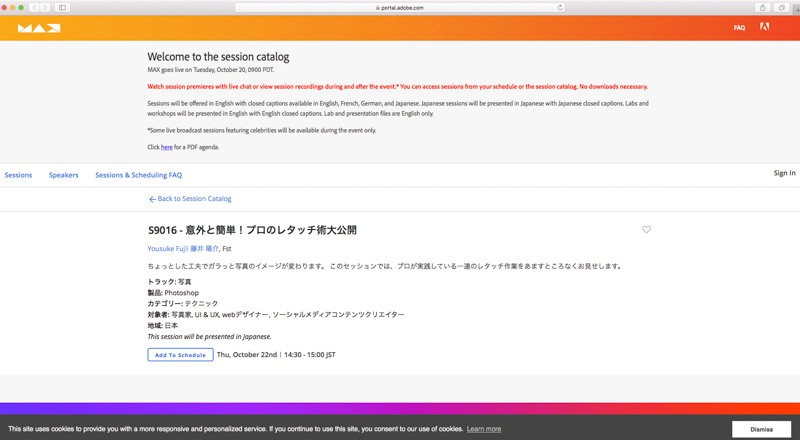This screenshot has width=800, height=440.
Task: Click the S9016 session title
Action: click(x=252, y=230)
